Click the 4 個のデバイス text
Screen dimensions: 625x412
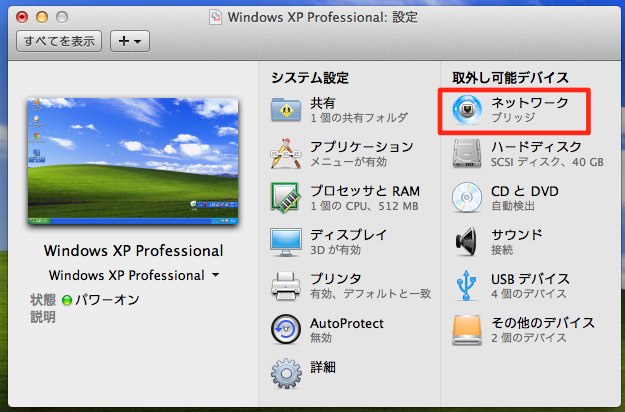pos(529,294)
